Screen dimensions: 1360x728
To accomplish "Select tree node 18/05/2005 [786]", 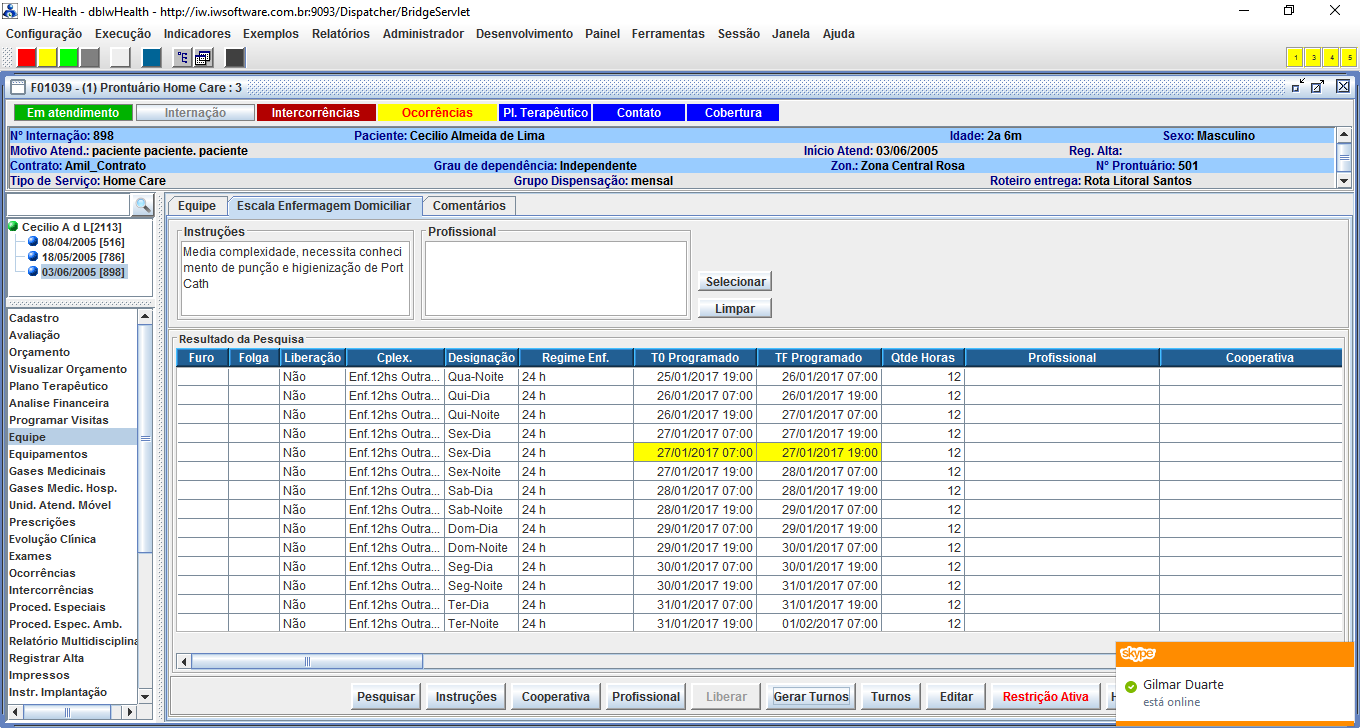I will click(x=82, y=257).
